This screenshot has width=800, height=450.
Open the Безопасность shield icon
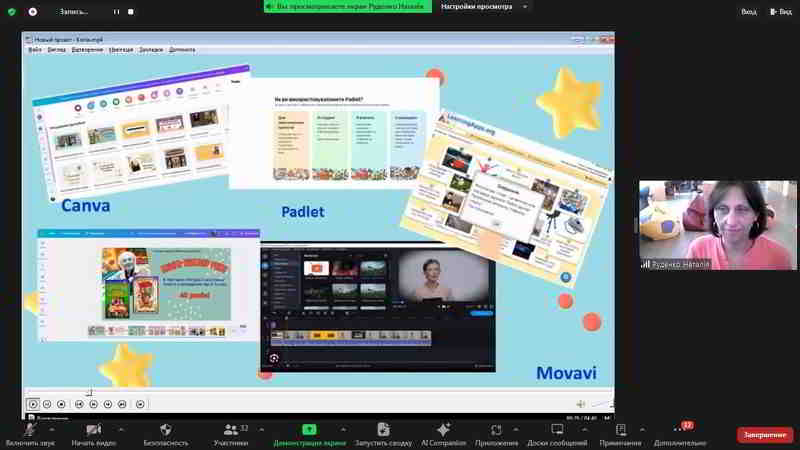(x=165, y=430)
